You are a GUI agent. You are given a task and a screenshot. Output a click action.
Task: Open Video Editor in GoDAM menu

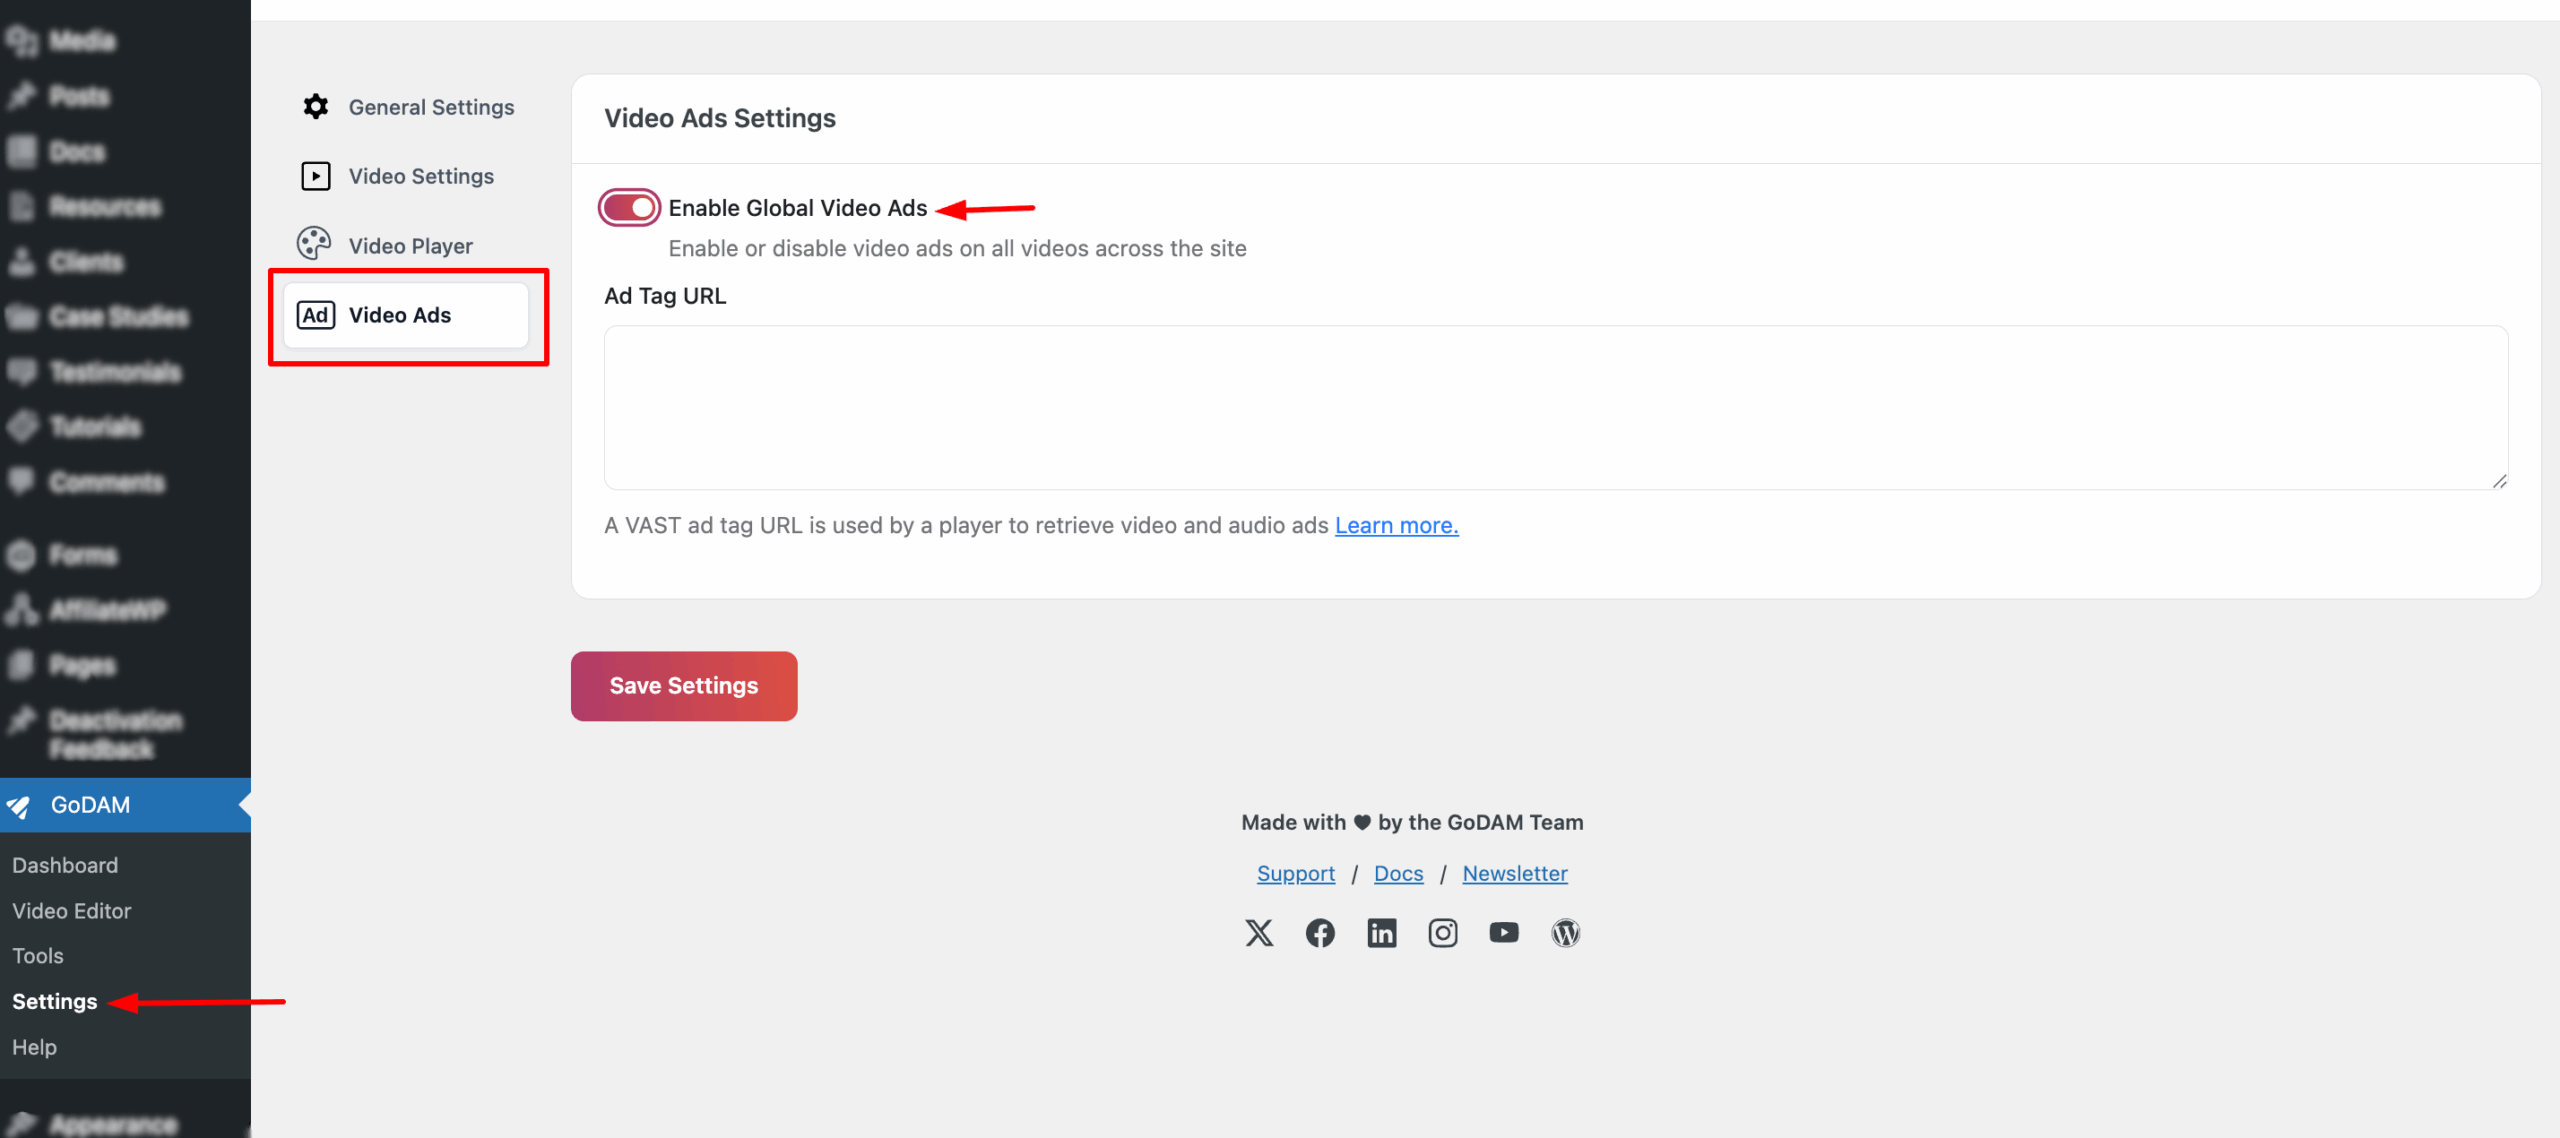pyautogui.click(x=72, y=911)
